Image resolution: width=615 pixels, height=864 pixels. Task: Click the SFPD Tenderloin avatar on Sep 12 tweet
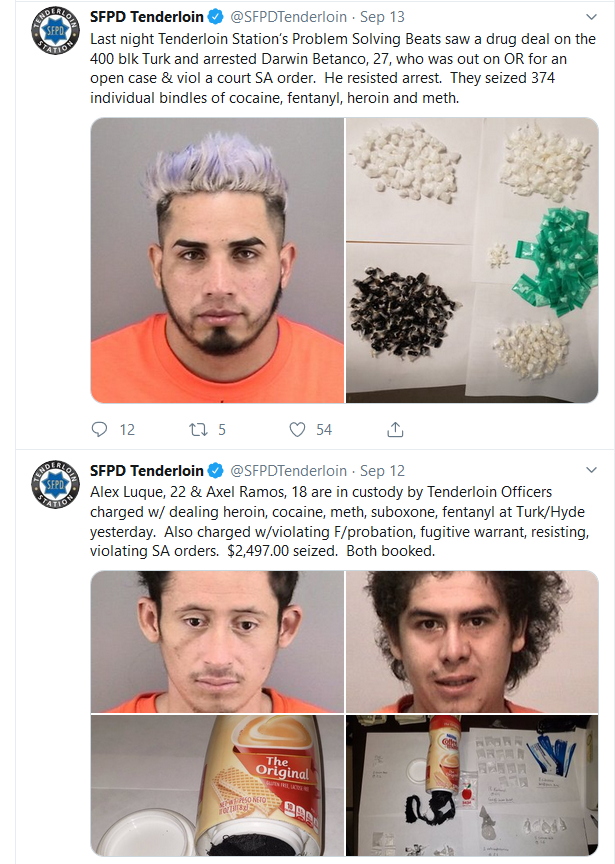[55, 484]
